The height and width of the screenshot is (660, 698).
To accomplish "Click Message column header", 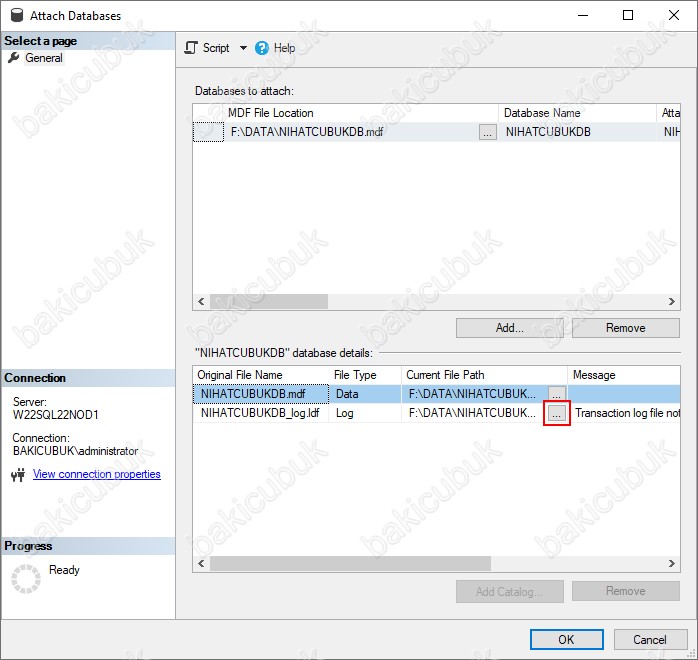I will [624, 375].
